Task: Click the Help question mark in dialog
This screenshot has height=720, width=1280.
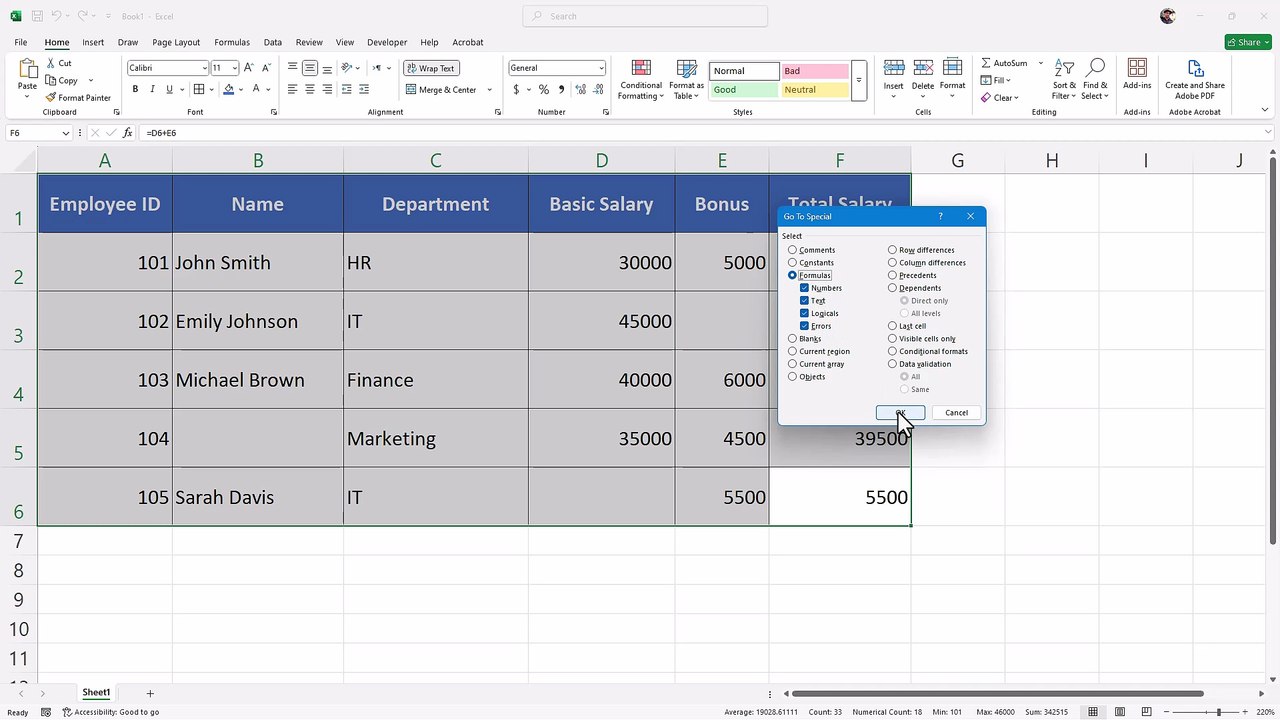Action: pos(940,216)
